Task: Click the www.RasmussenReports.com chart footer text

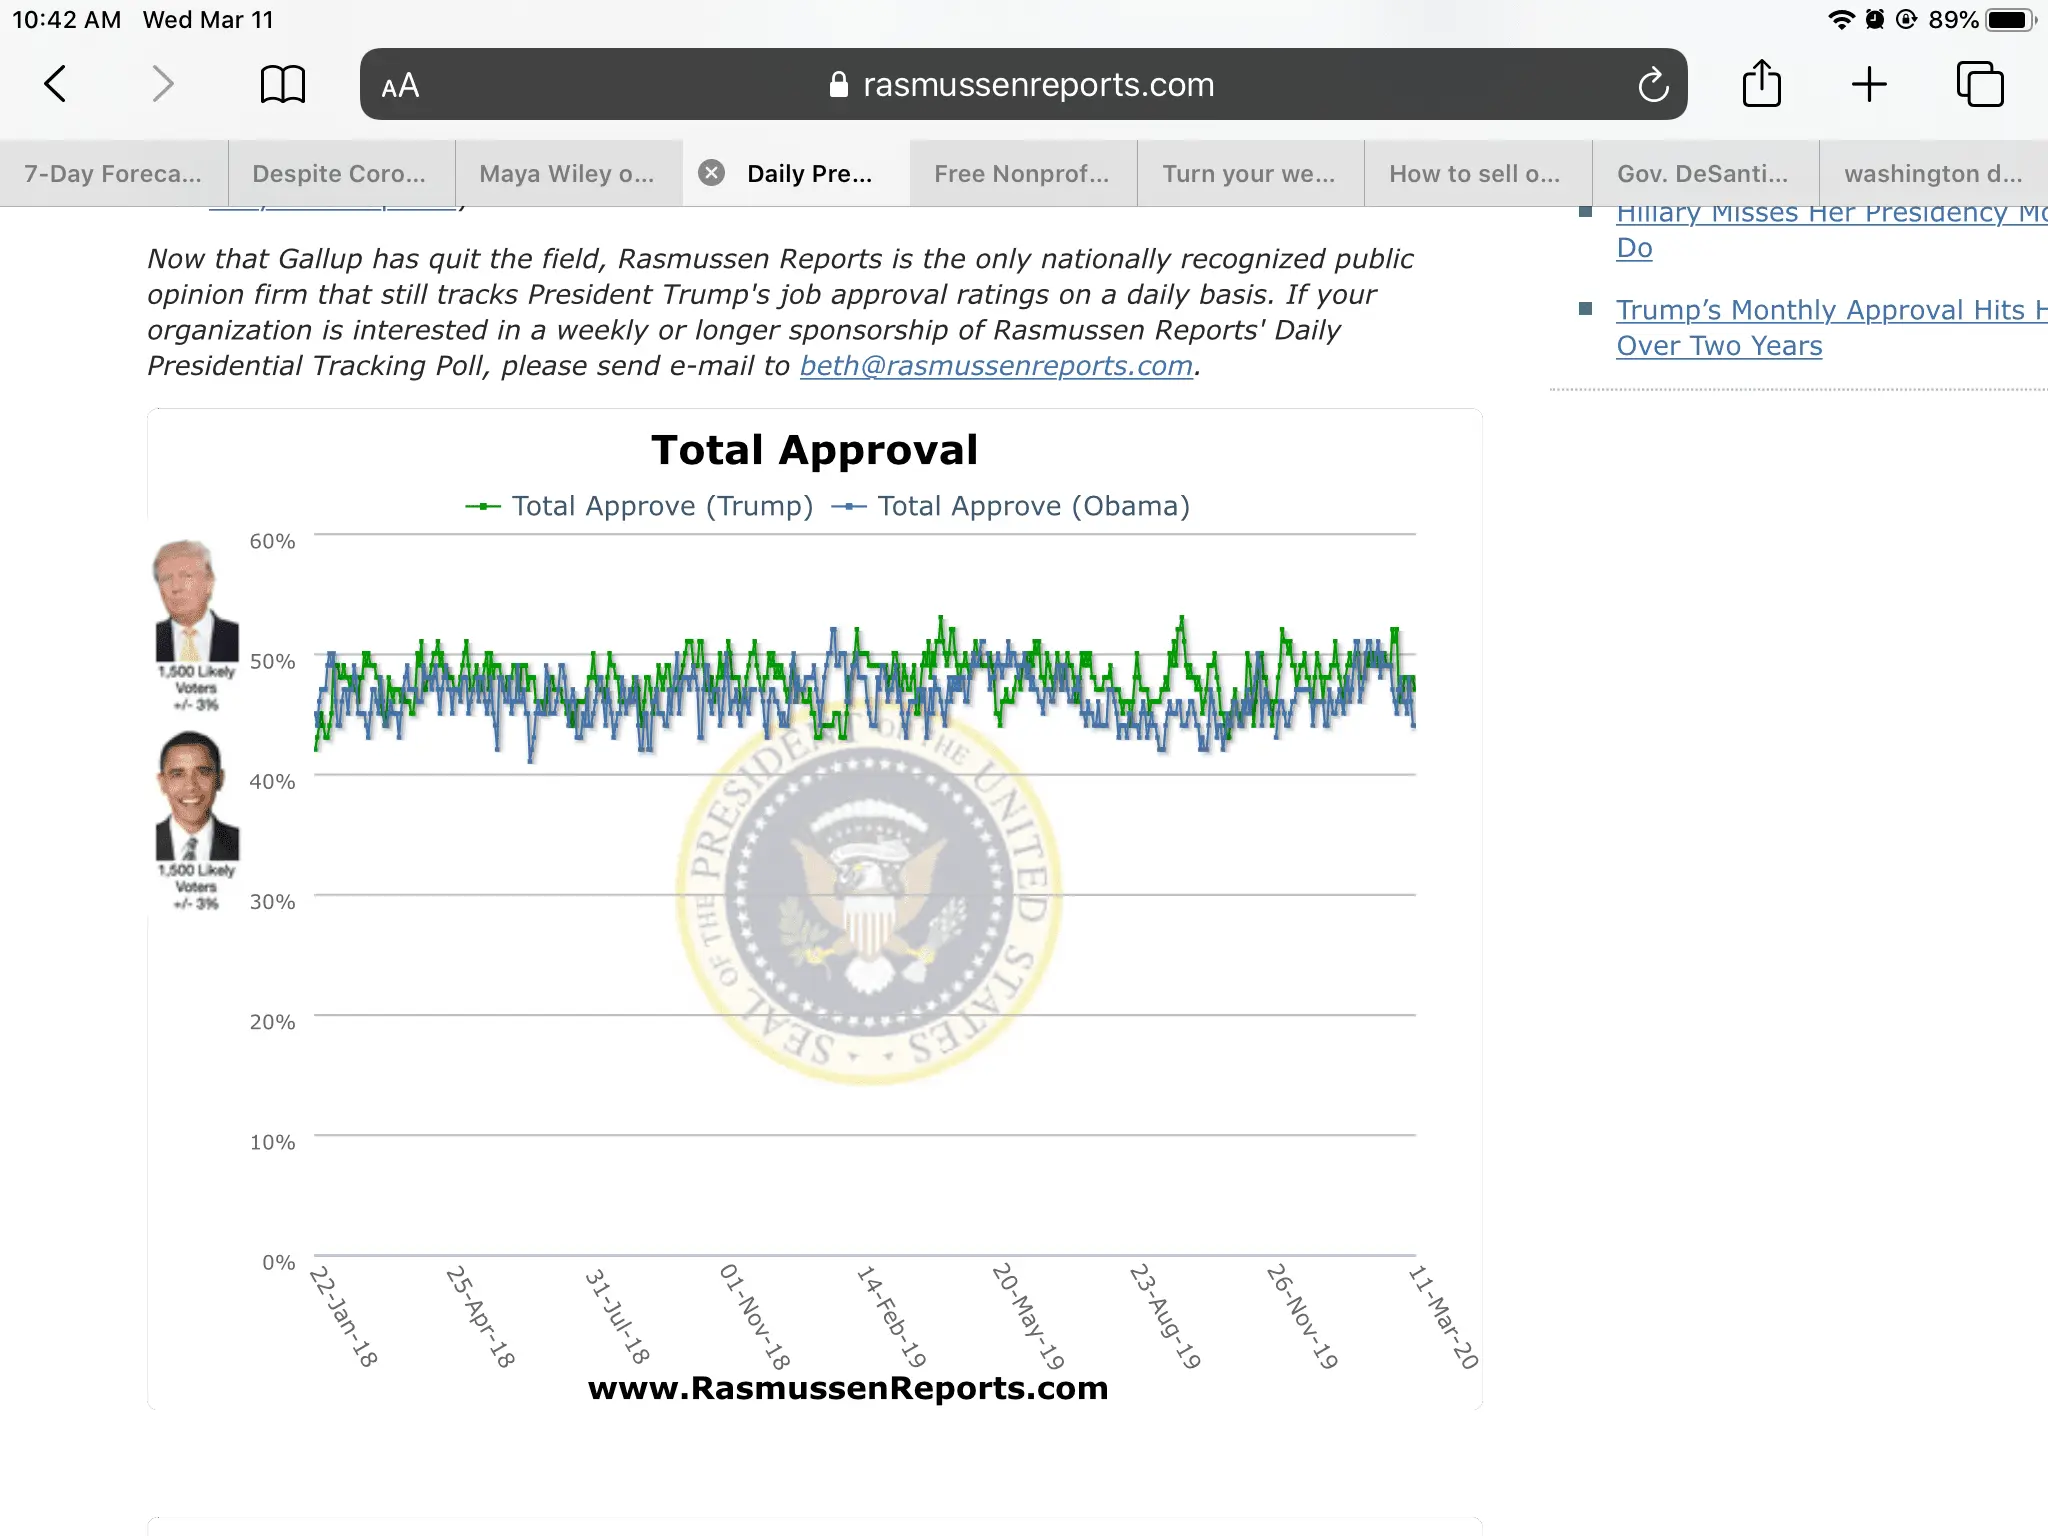Action: pyautogui.click(x=848, y=1388)
